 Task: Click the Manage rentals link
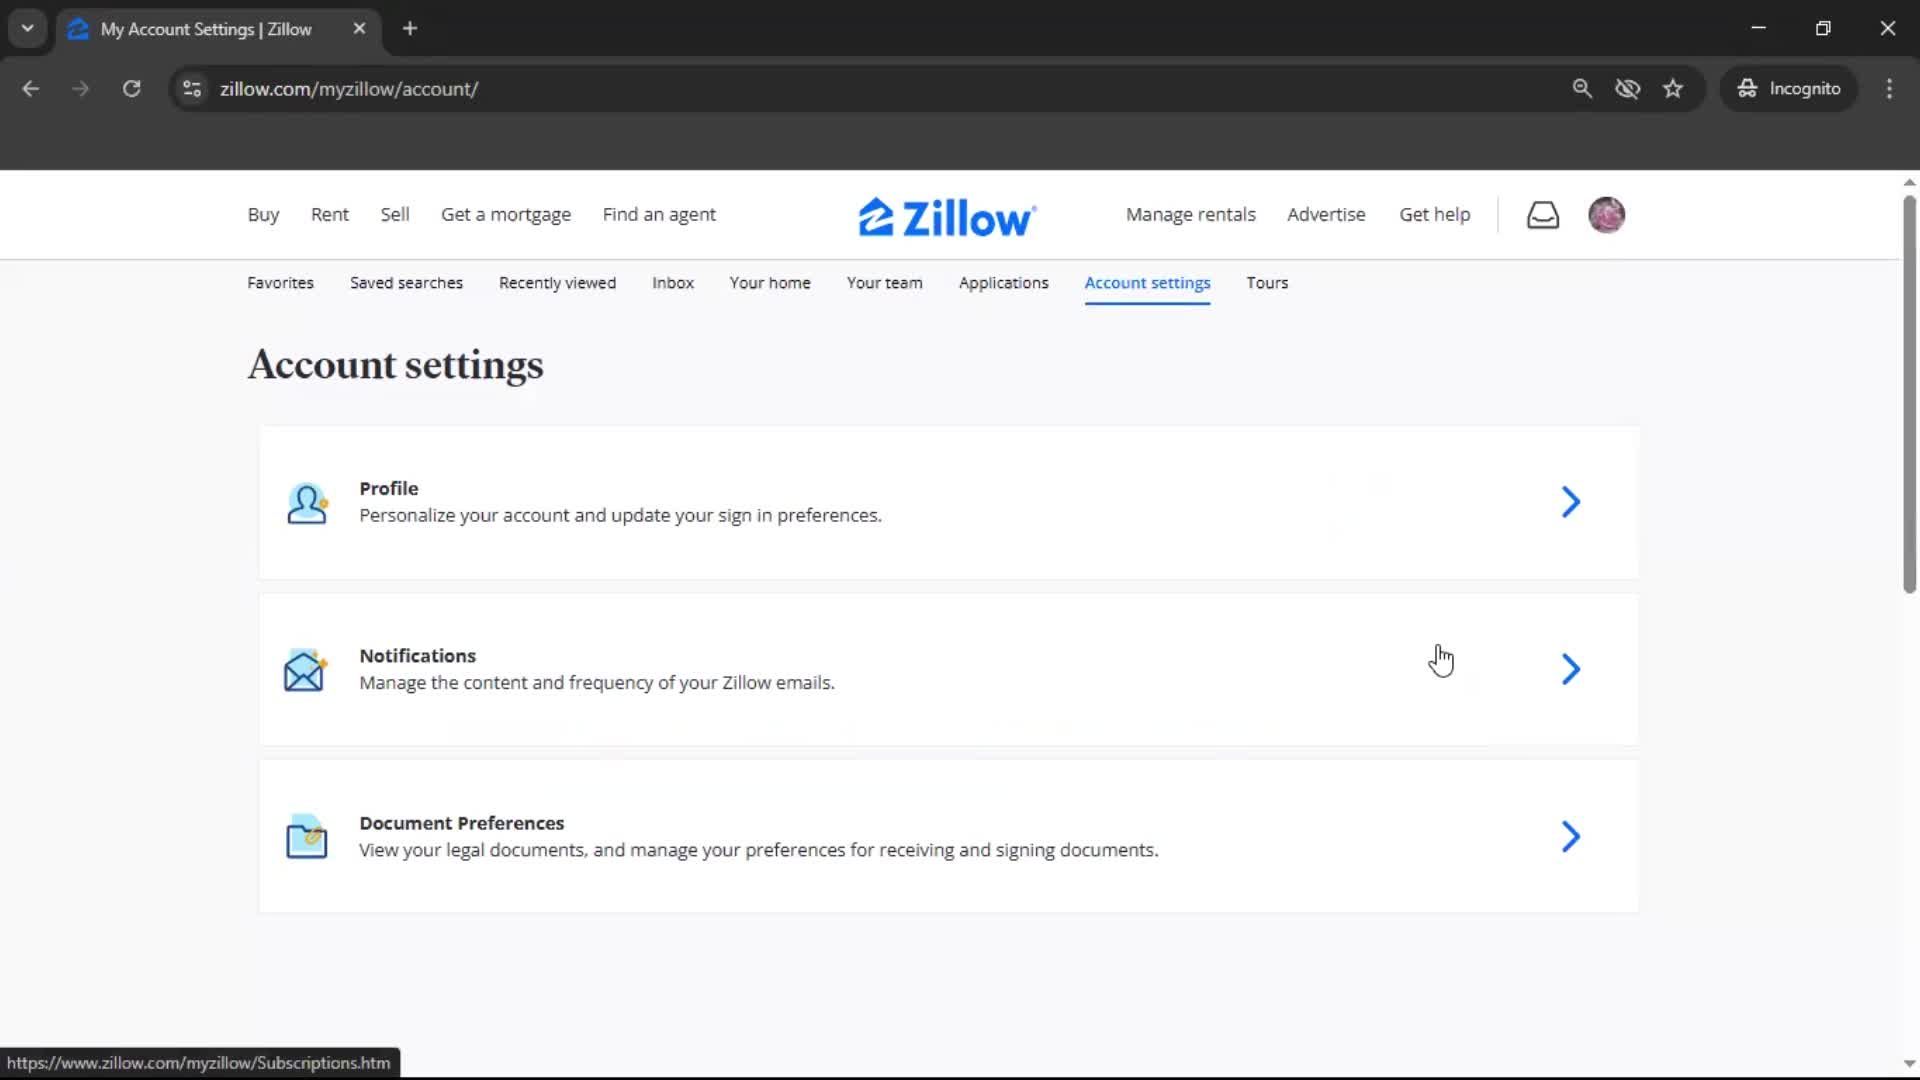[1190, 215]
